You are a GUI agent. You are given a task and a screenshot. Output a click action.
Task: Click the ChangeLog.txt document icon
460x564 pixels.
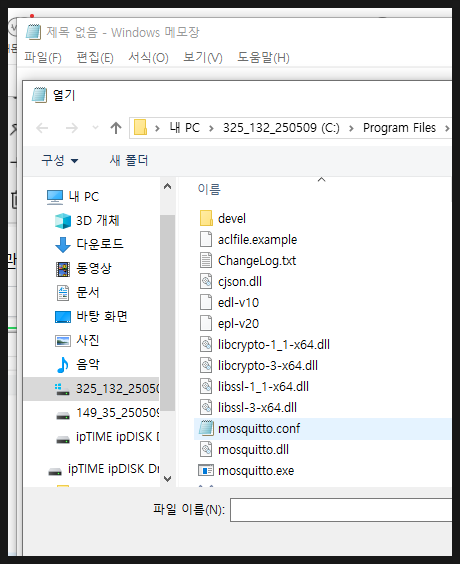click(206, 260)
